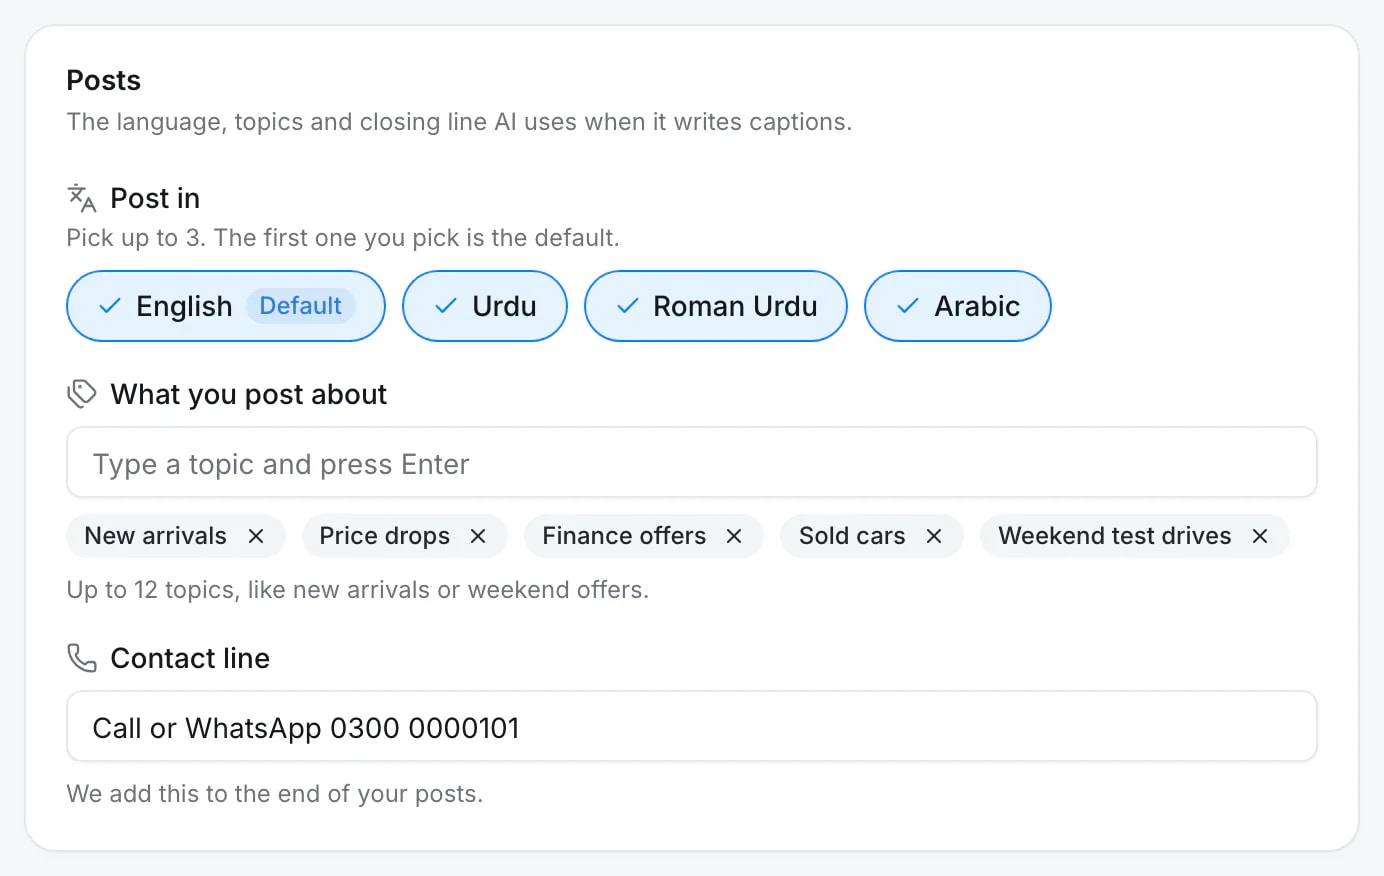The width and height of the screenshot is (1384, 876).
Task: Click the Sold cars label text
Action: click(x=852, y=536)
